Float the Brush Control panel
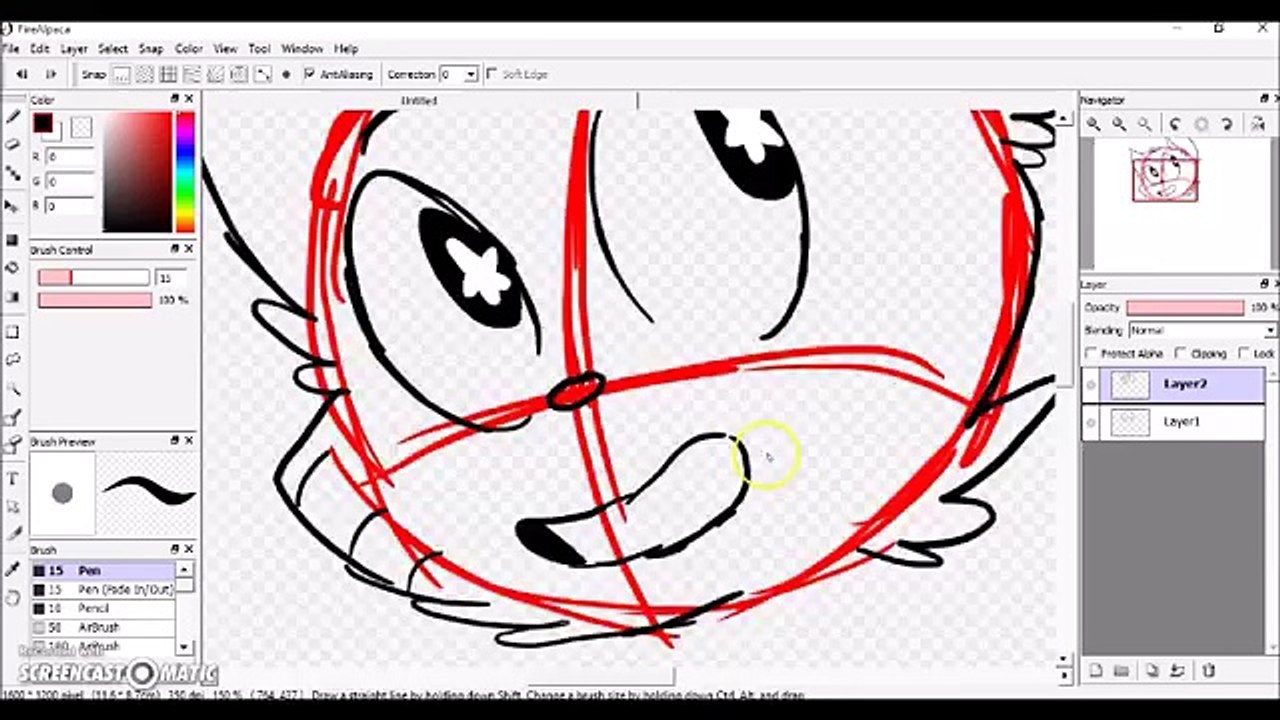Image resolution: width=1280 pixels, height=720 pixels. (174, 249)
